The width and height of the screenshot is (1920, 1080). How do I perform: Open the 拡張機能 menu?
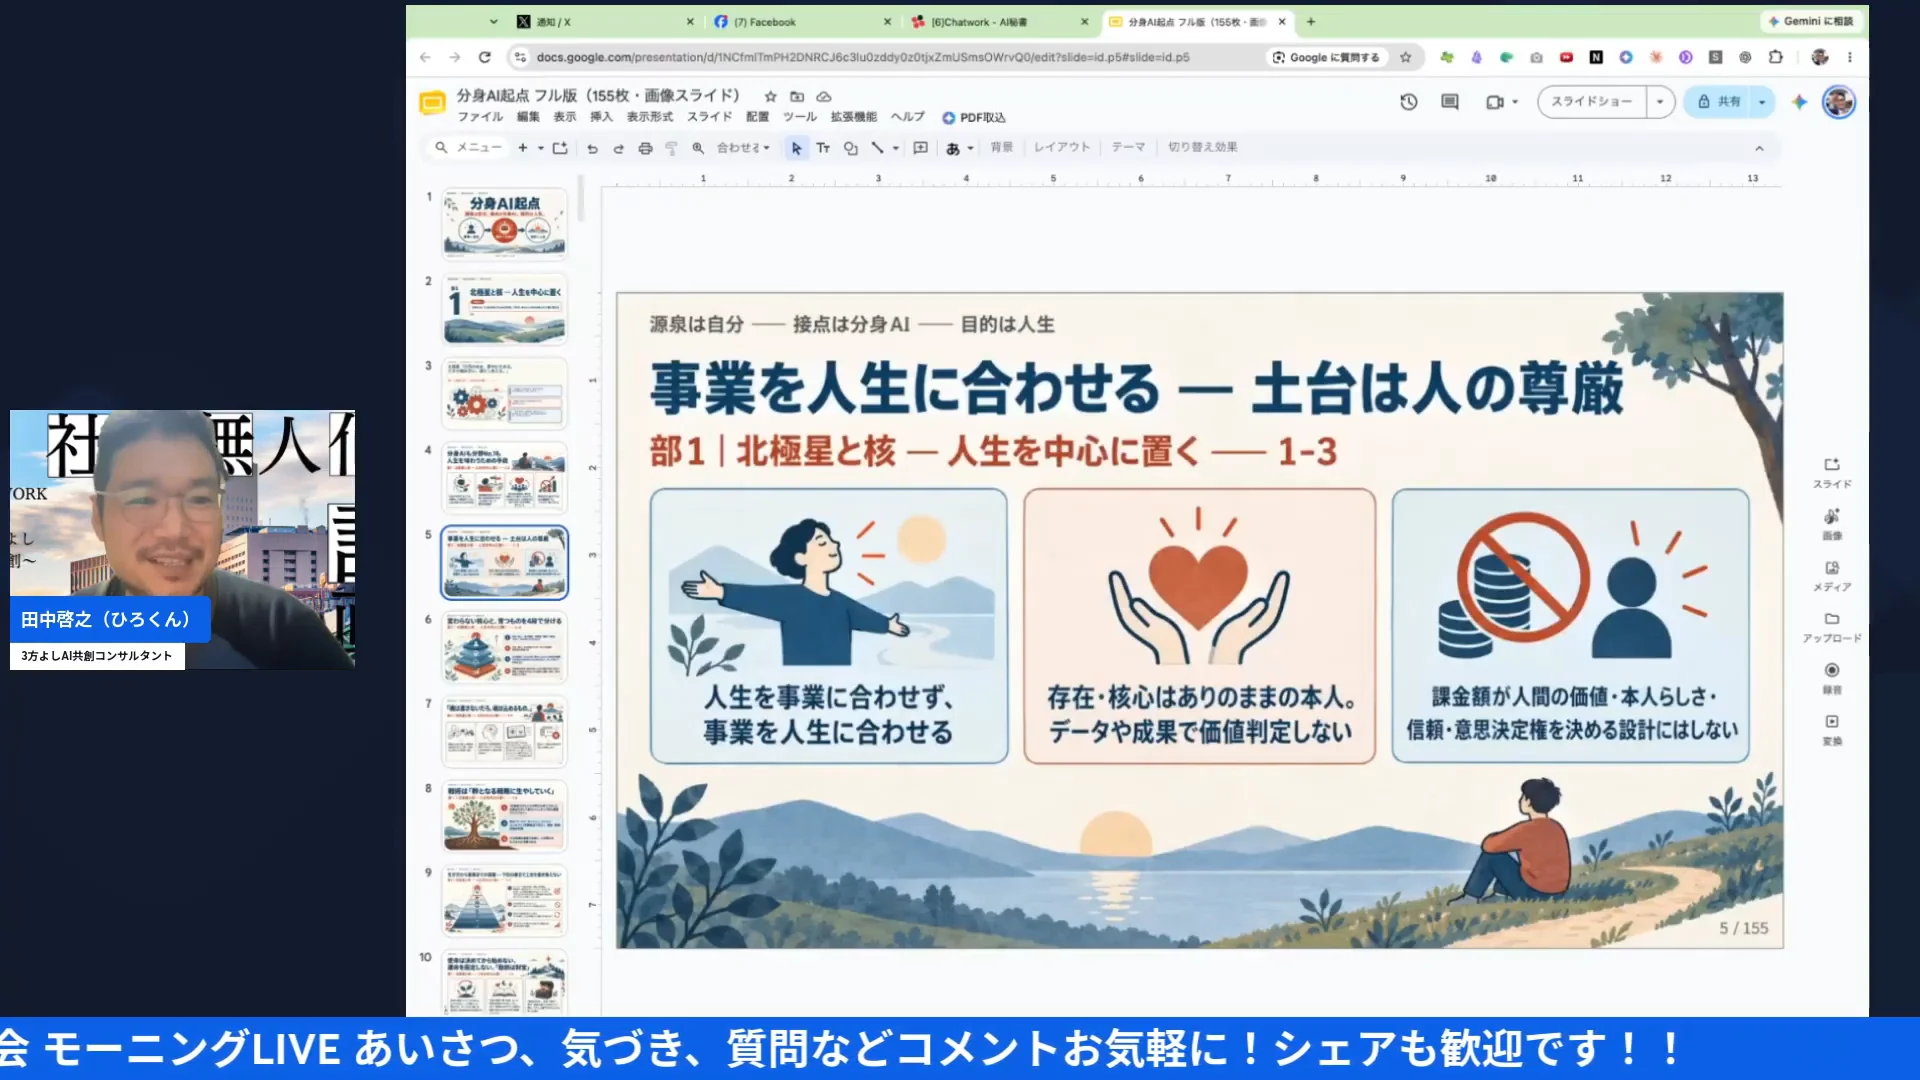(853, 117)
